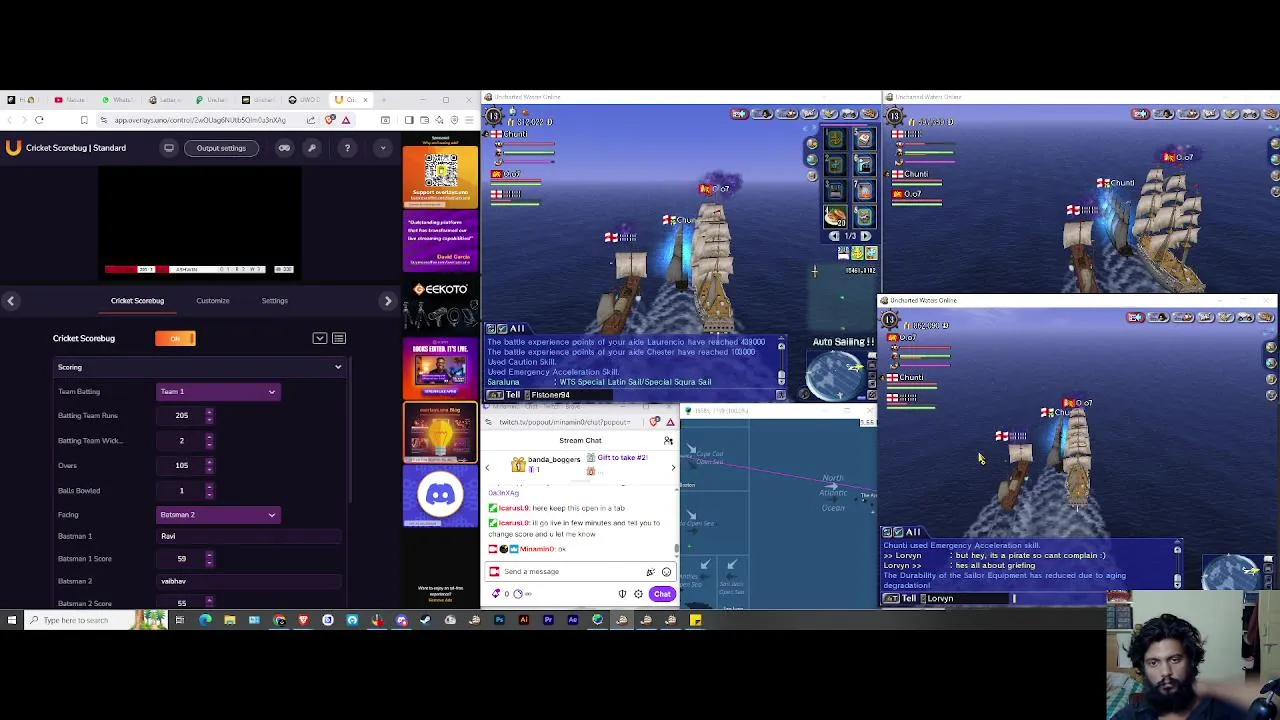Click the moderator shield icon in chat
The width and height of the screenshot is (1280, 720).
622,594
